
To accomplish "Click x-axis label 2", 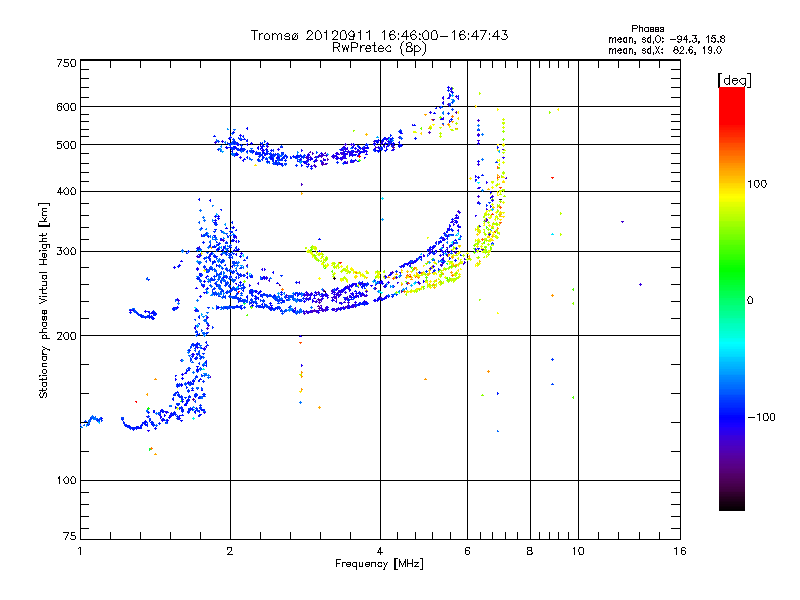I will click(230, 551).
